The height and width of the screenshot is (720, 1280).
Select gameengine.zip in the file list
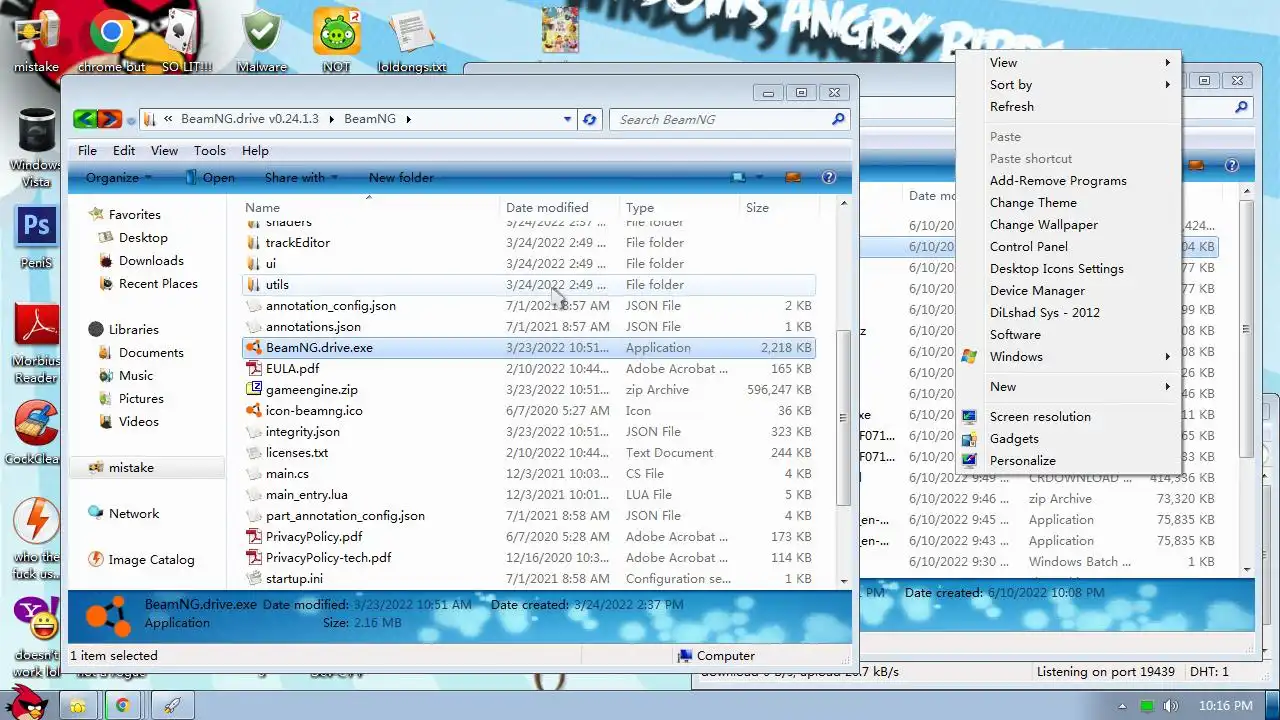(529, 390)
